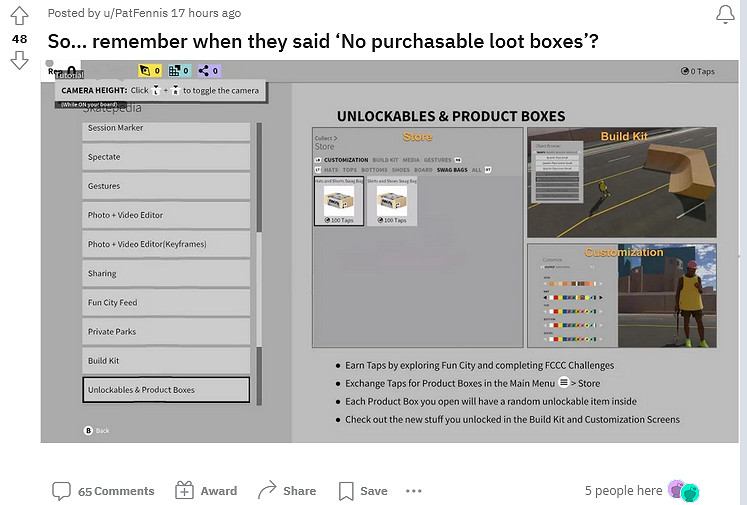Click the notification bell icon
Viewport: 747px width, 505px height.
(x=725, y=14)
